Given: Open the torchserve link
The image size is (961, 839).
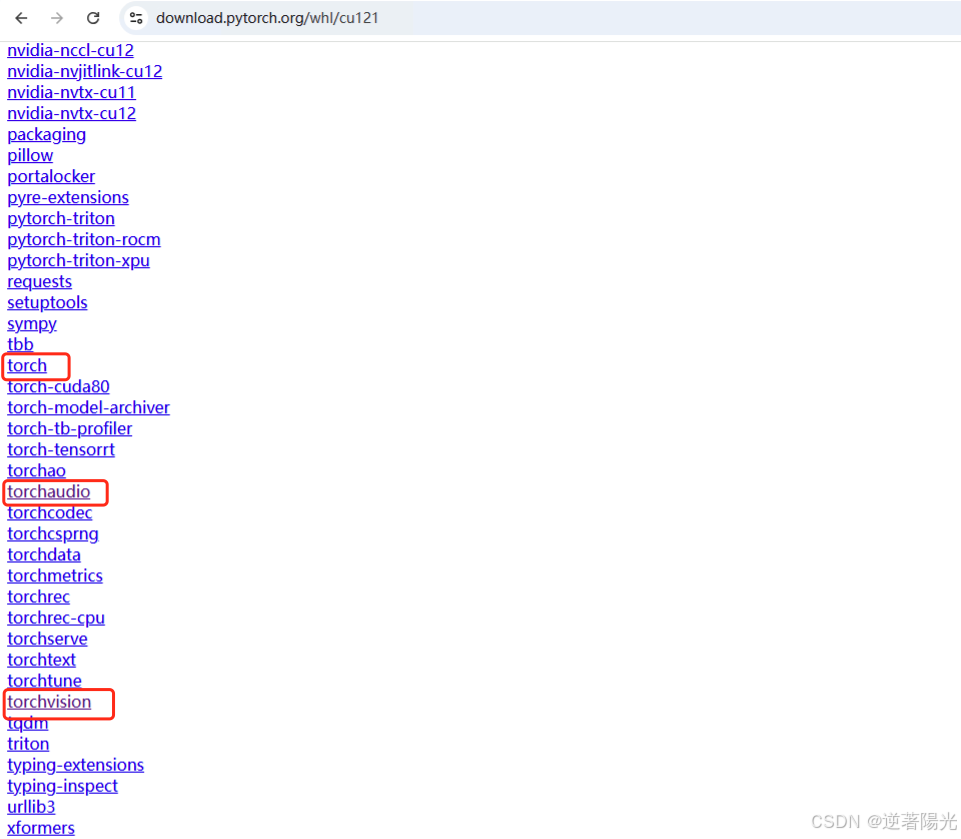Looking at the screenshot, I should tap(47, 639).
